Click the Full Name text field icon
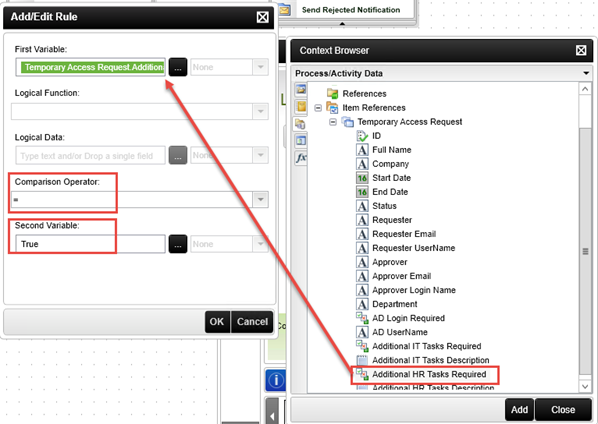 pos(362,150)
